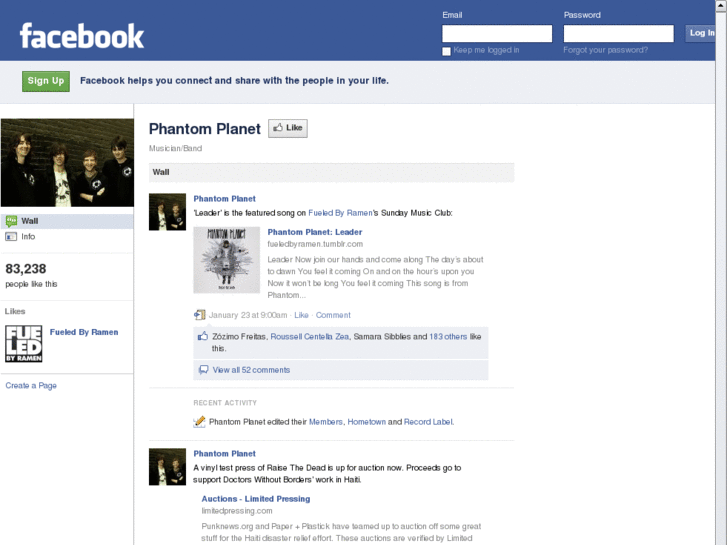Click the Log In button
Image resolution: width=727 pixels, height=545 pixels.
[x=701, y=33]
